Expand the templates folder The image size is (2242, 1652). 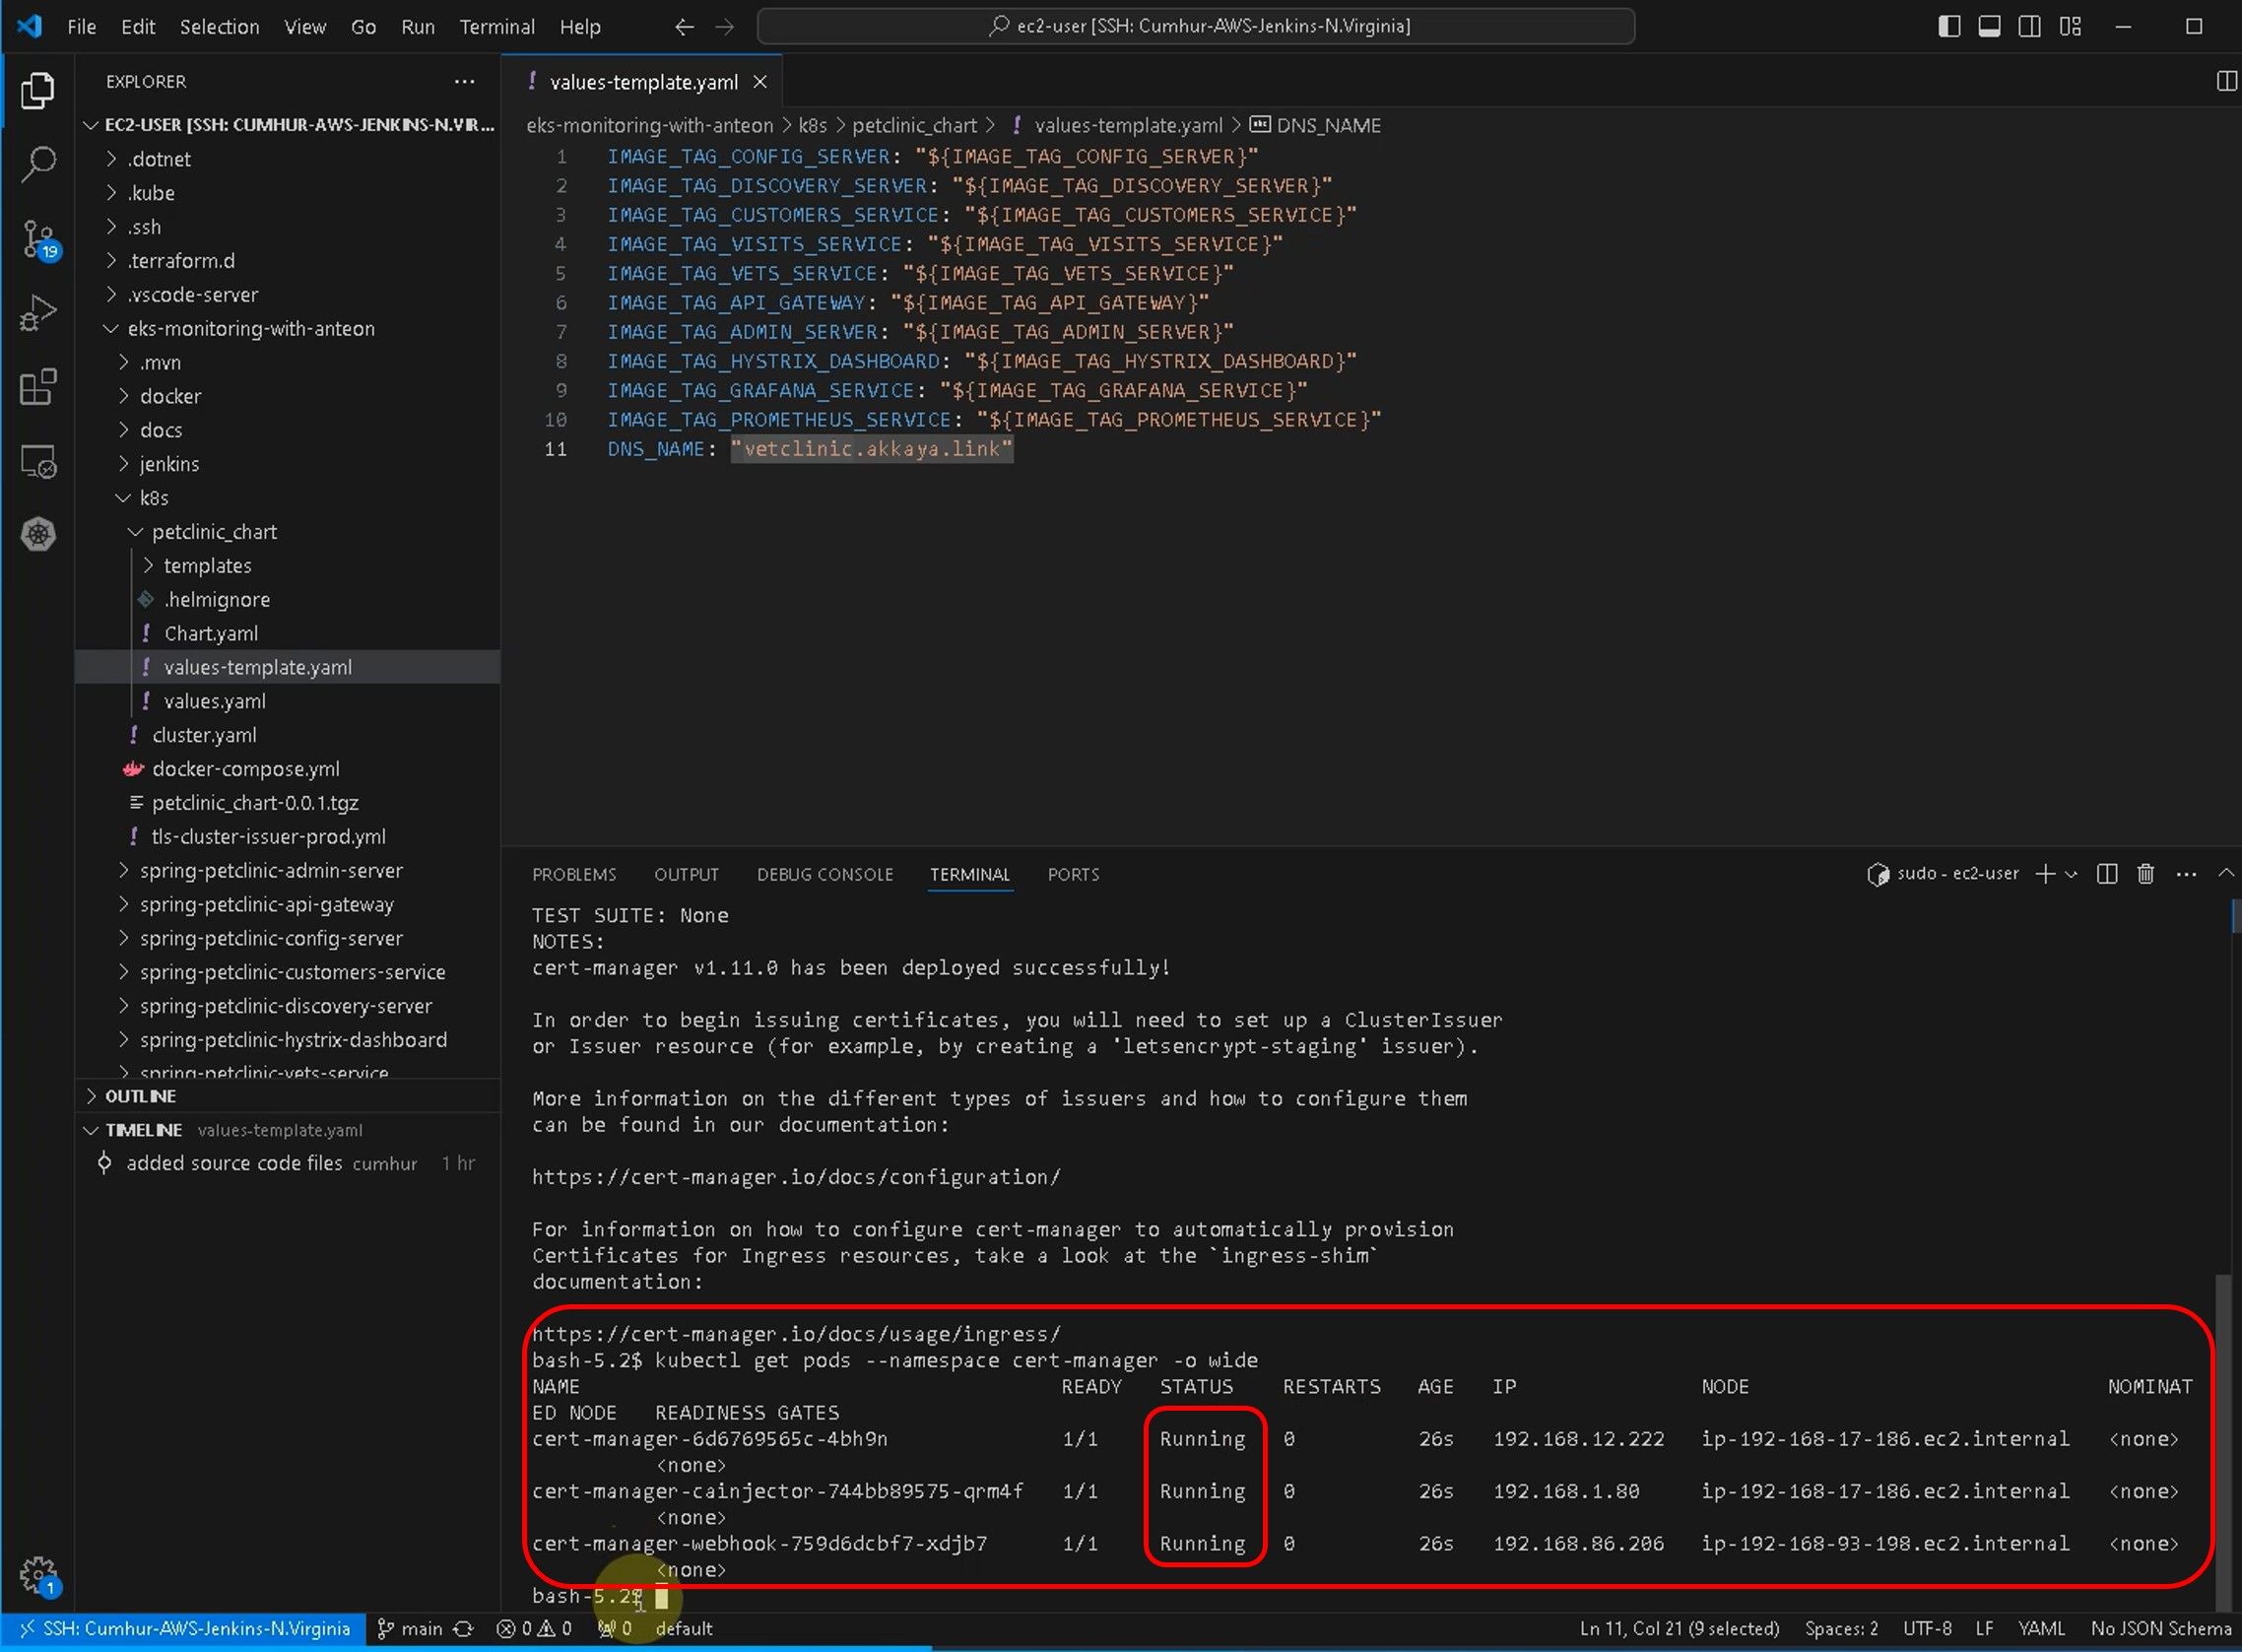click(x=207, y=566)
